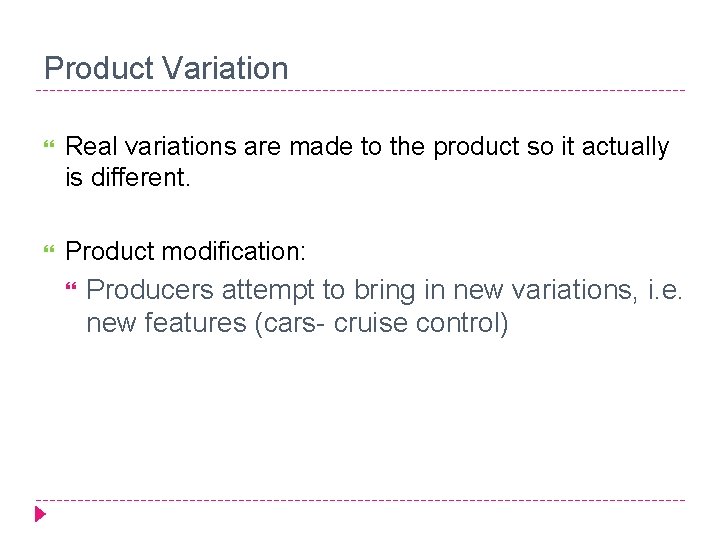Click the pink triangle arrow at bottom left
This screenshot has width=720, height=540.
(x=40, y=514)
